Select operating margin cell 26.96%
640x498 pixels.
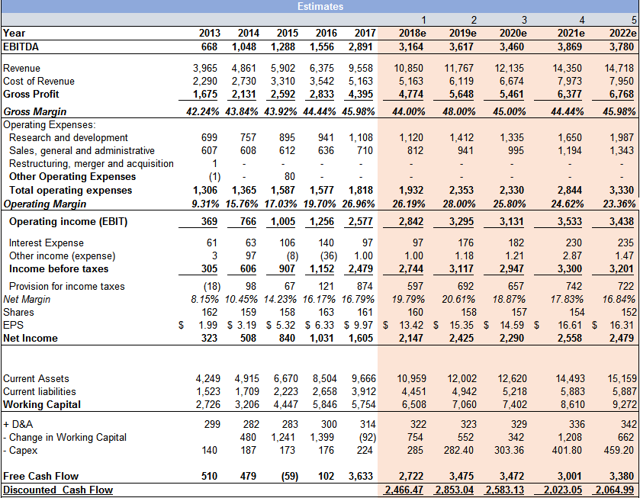(358, 204)
